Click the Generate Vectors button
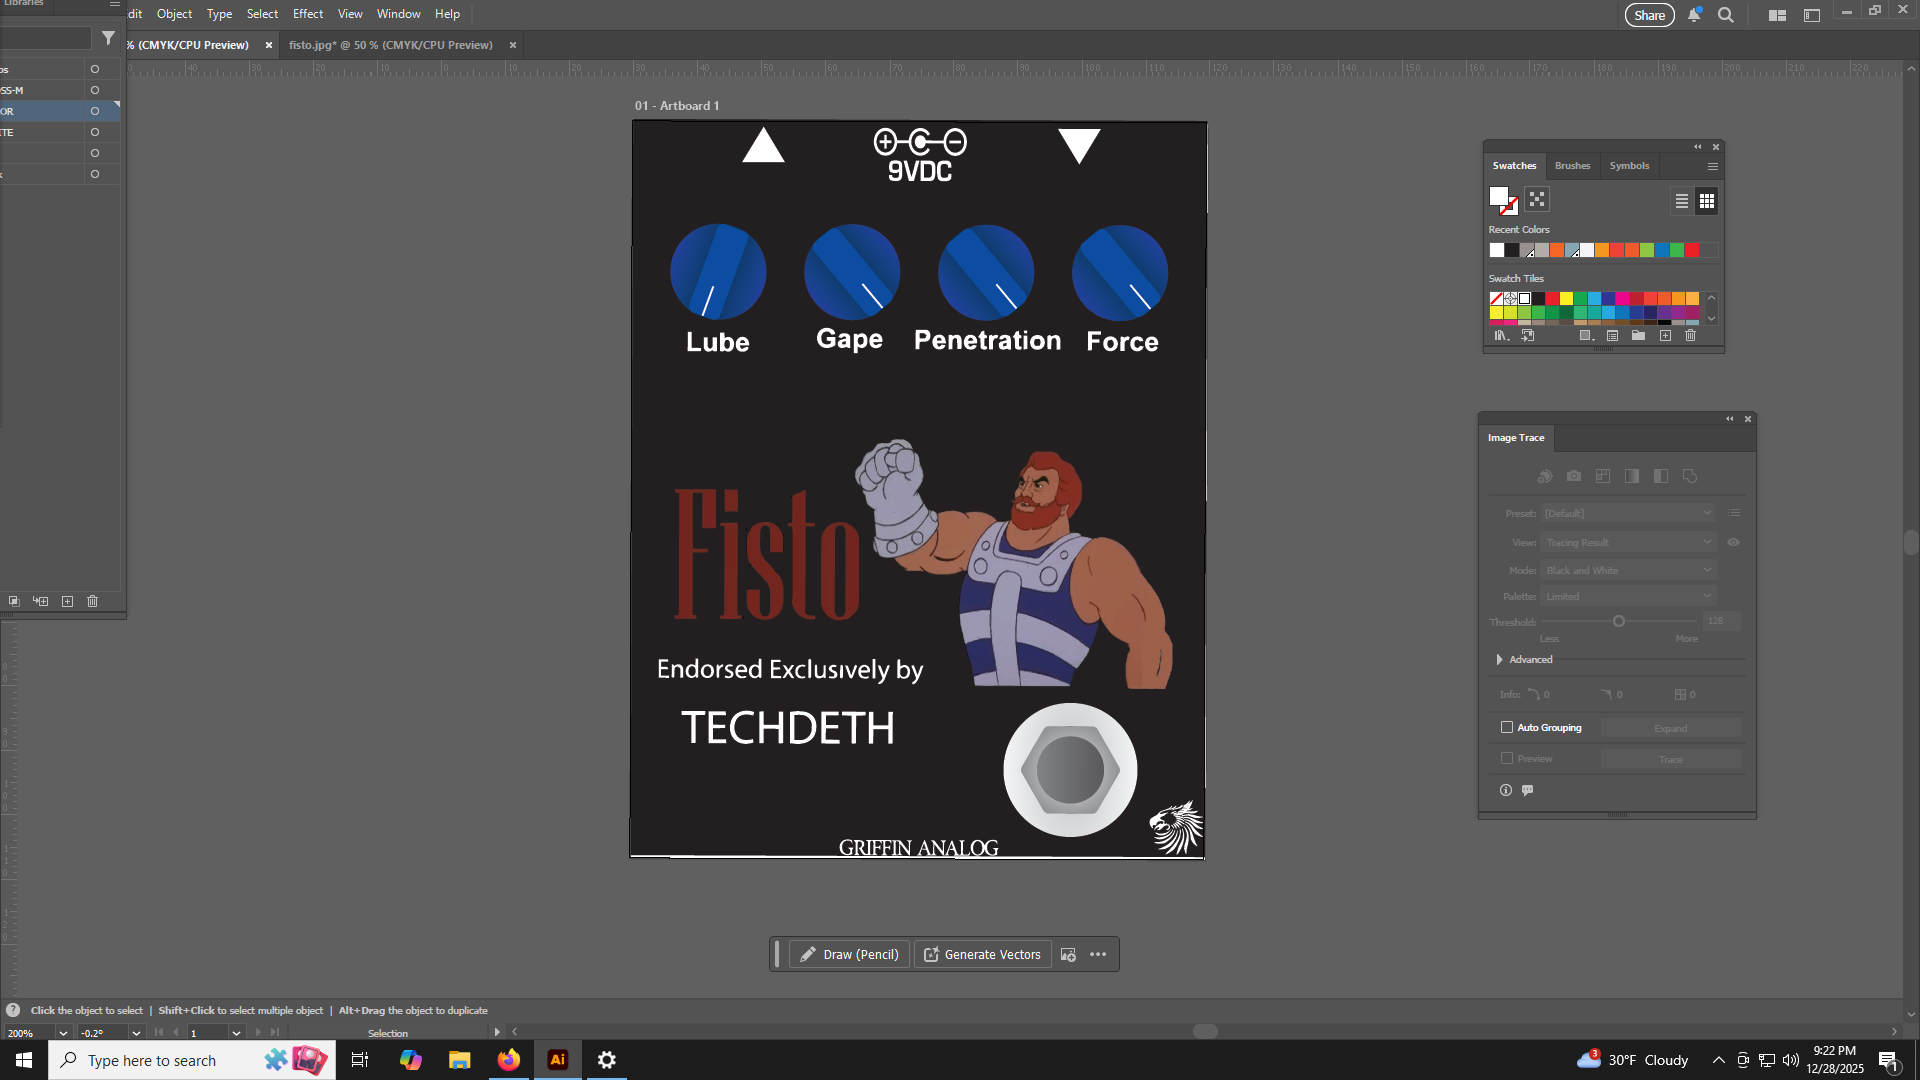The width and height of the screenshot is (1920, 1080). [982, 955]
